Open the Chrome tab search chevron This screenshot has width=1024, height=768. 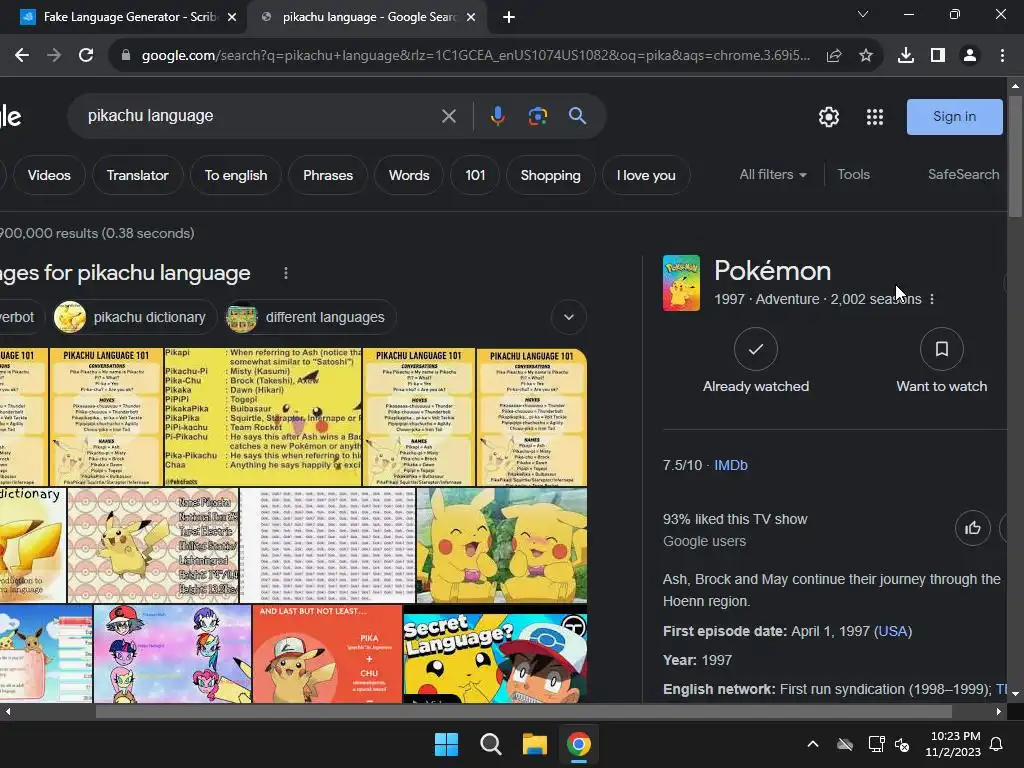(x=863, y=14)
